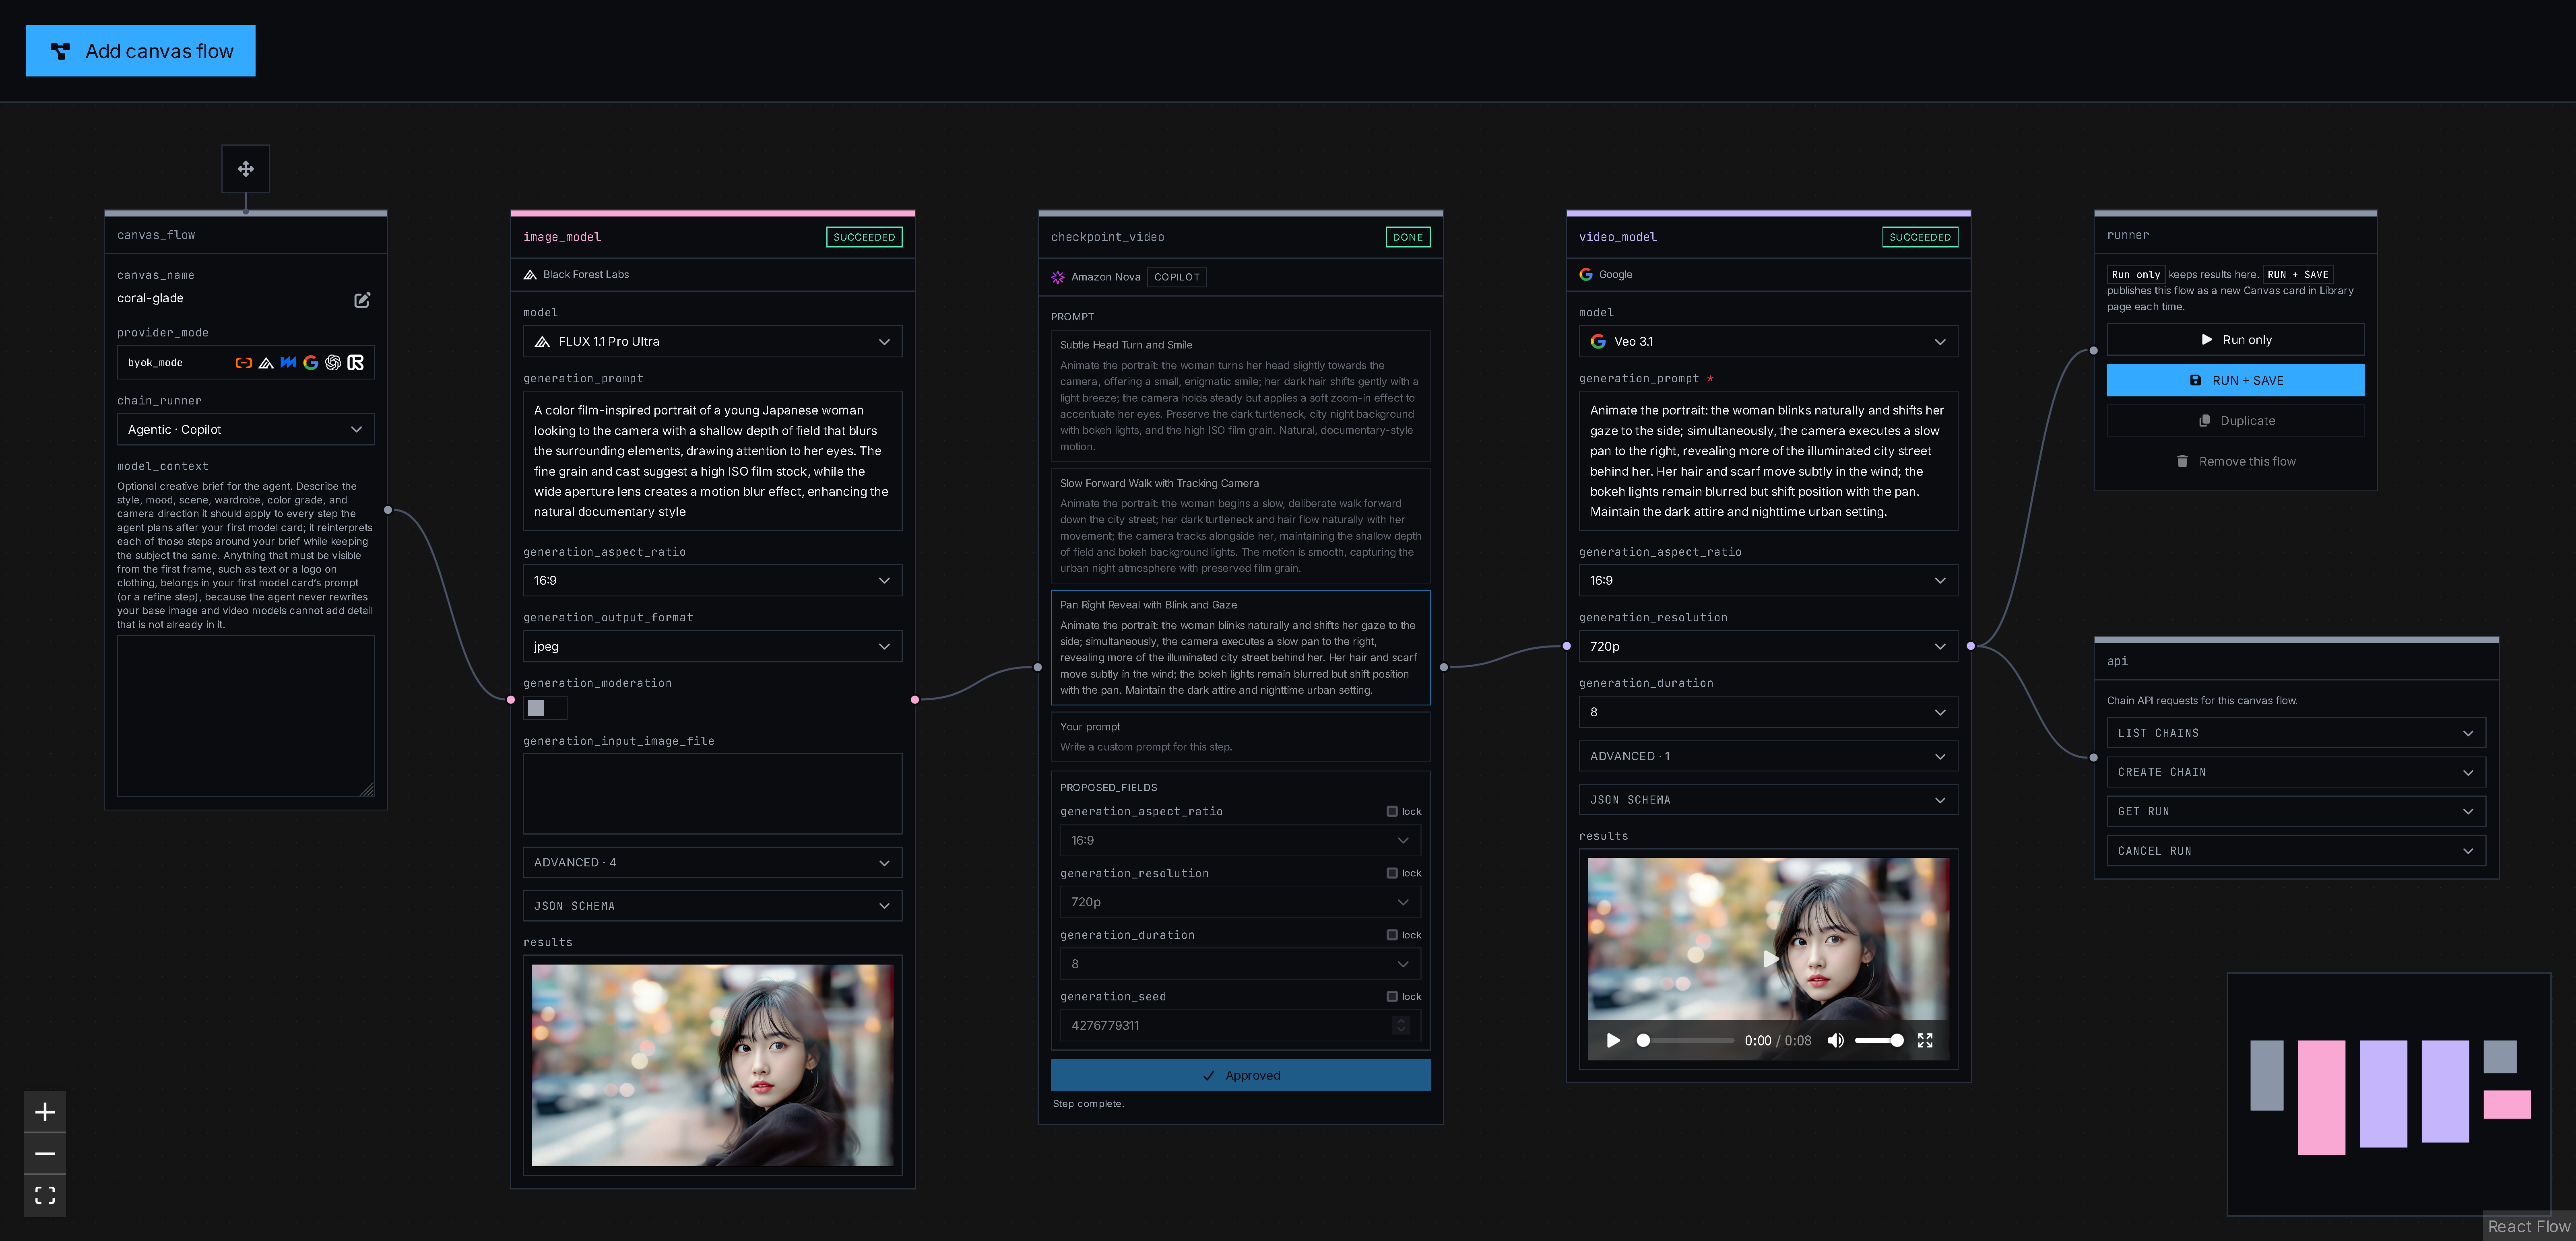
Task: Lock the proposed generation_duration field
Action: click(x=1392, y=936)
